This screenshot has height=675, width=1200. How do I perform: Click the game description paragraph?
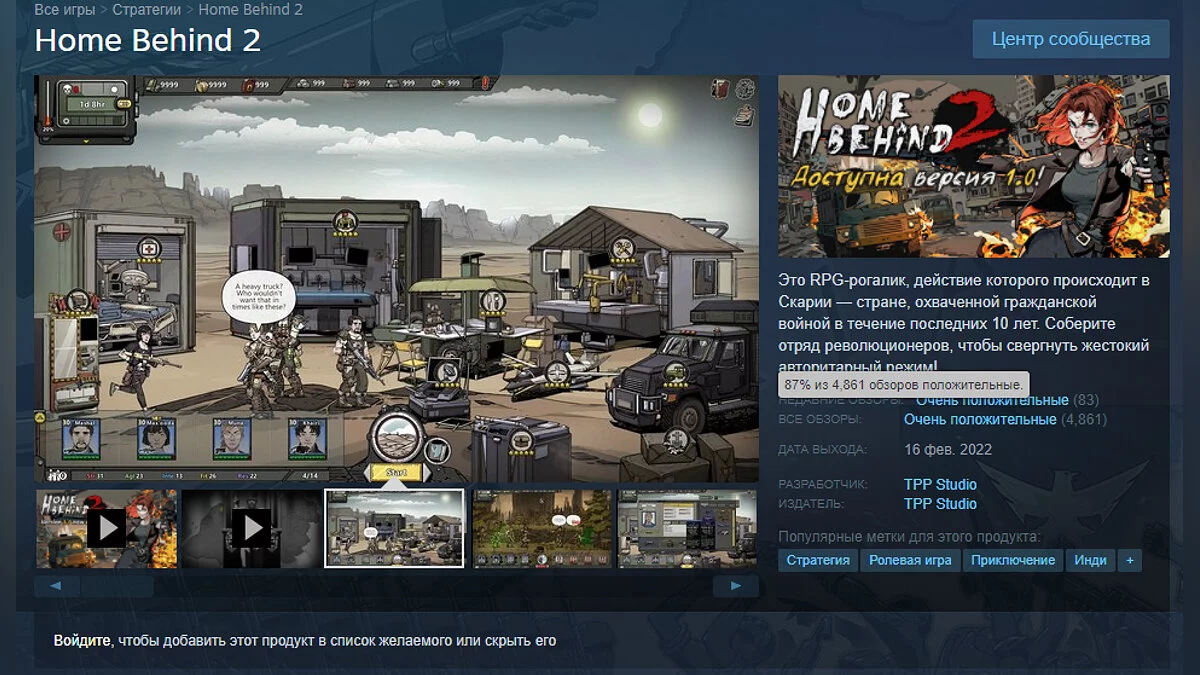tap(964, 323)
